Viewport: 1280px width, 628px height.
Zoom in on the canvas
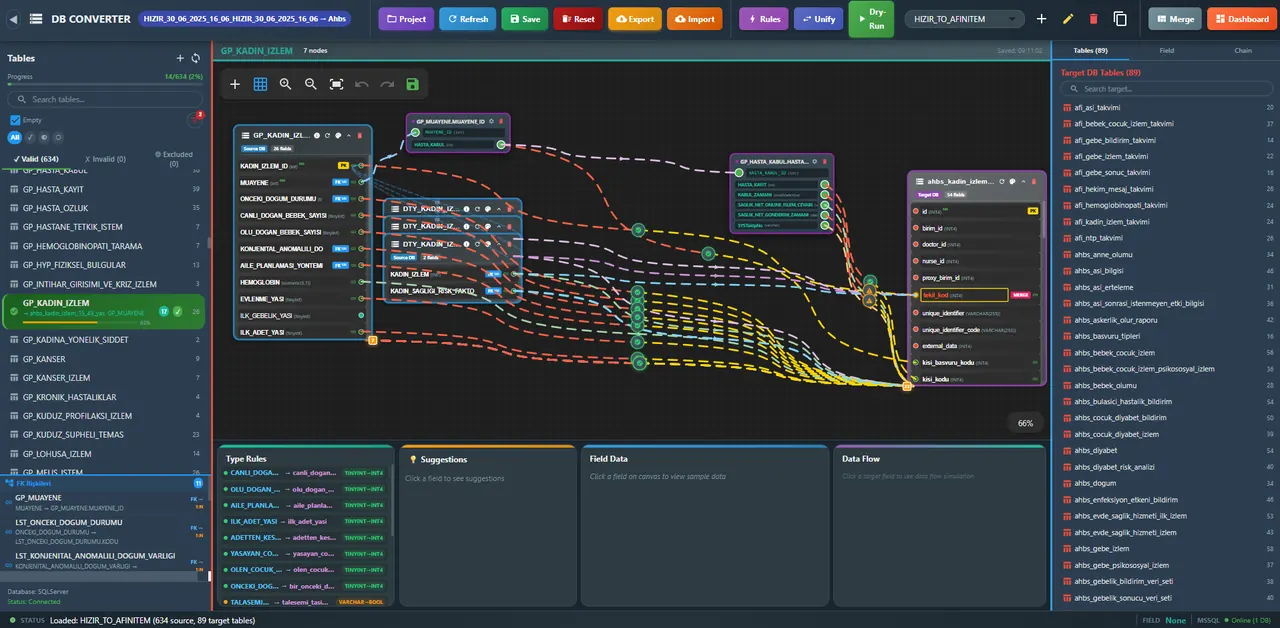[286, 85]
